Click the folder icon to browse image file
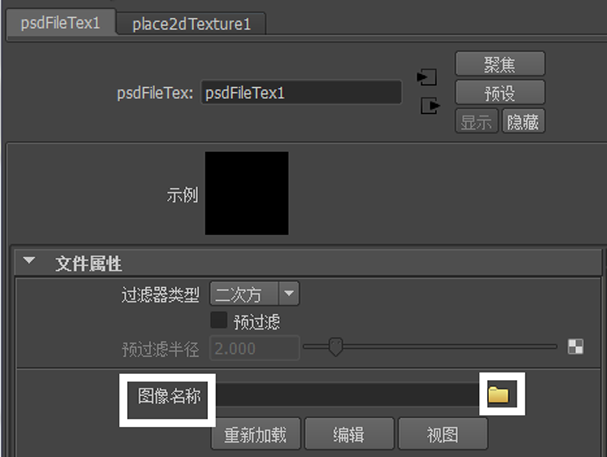Image resolution: width=607 pixels, height=457 pixels. tap(498, 396)
